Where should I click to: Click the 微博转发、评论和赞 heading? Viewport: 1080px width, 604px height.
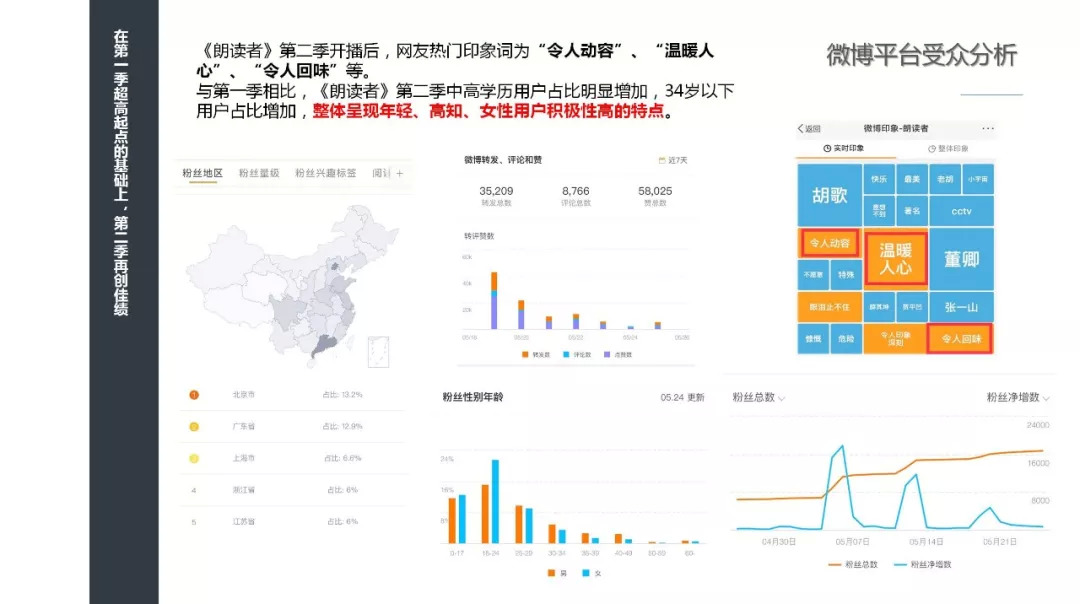(503, 160)
